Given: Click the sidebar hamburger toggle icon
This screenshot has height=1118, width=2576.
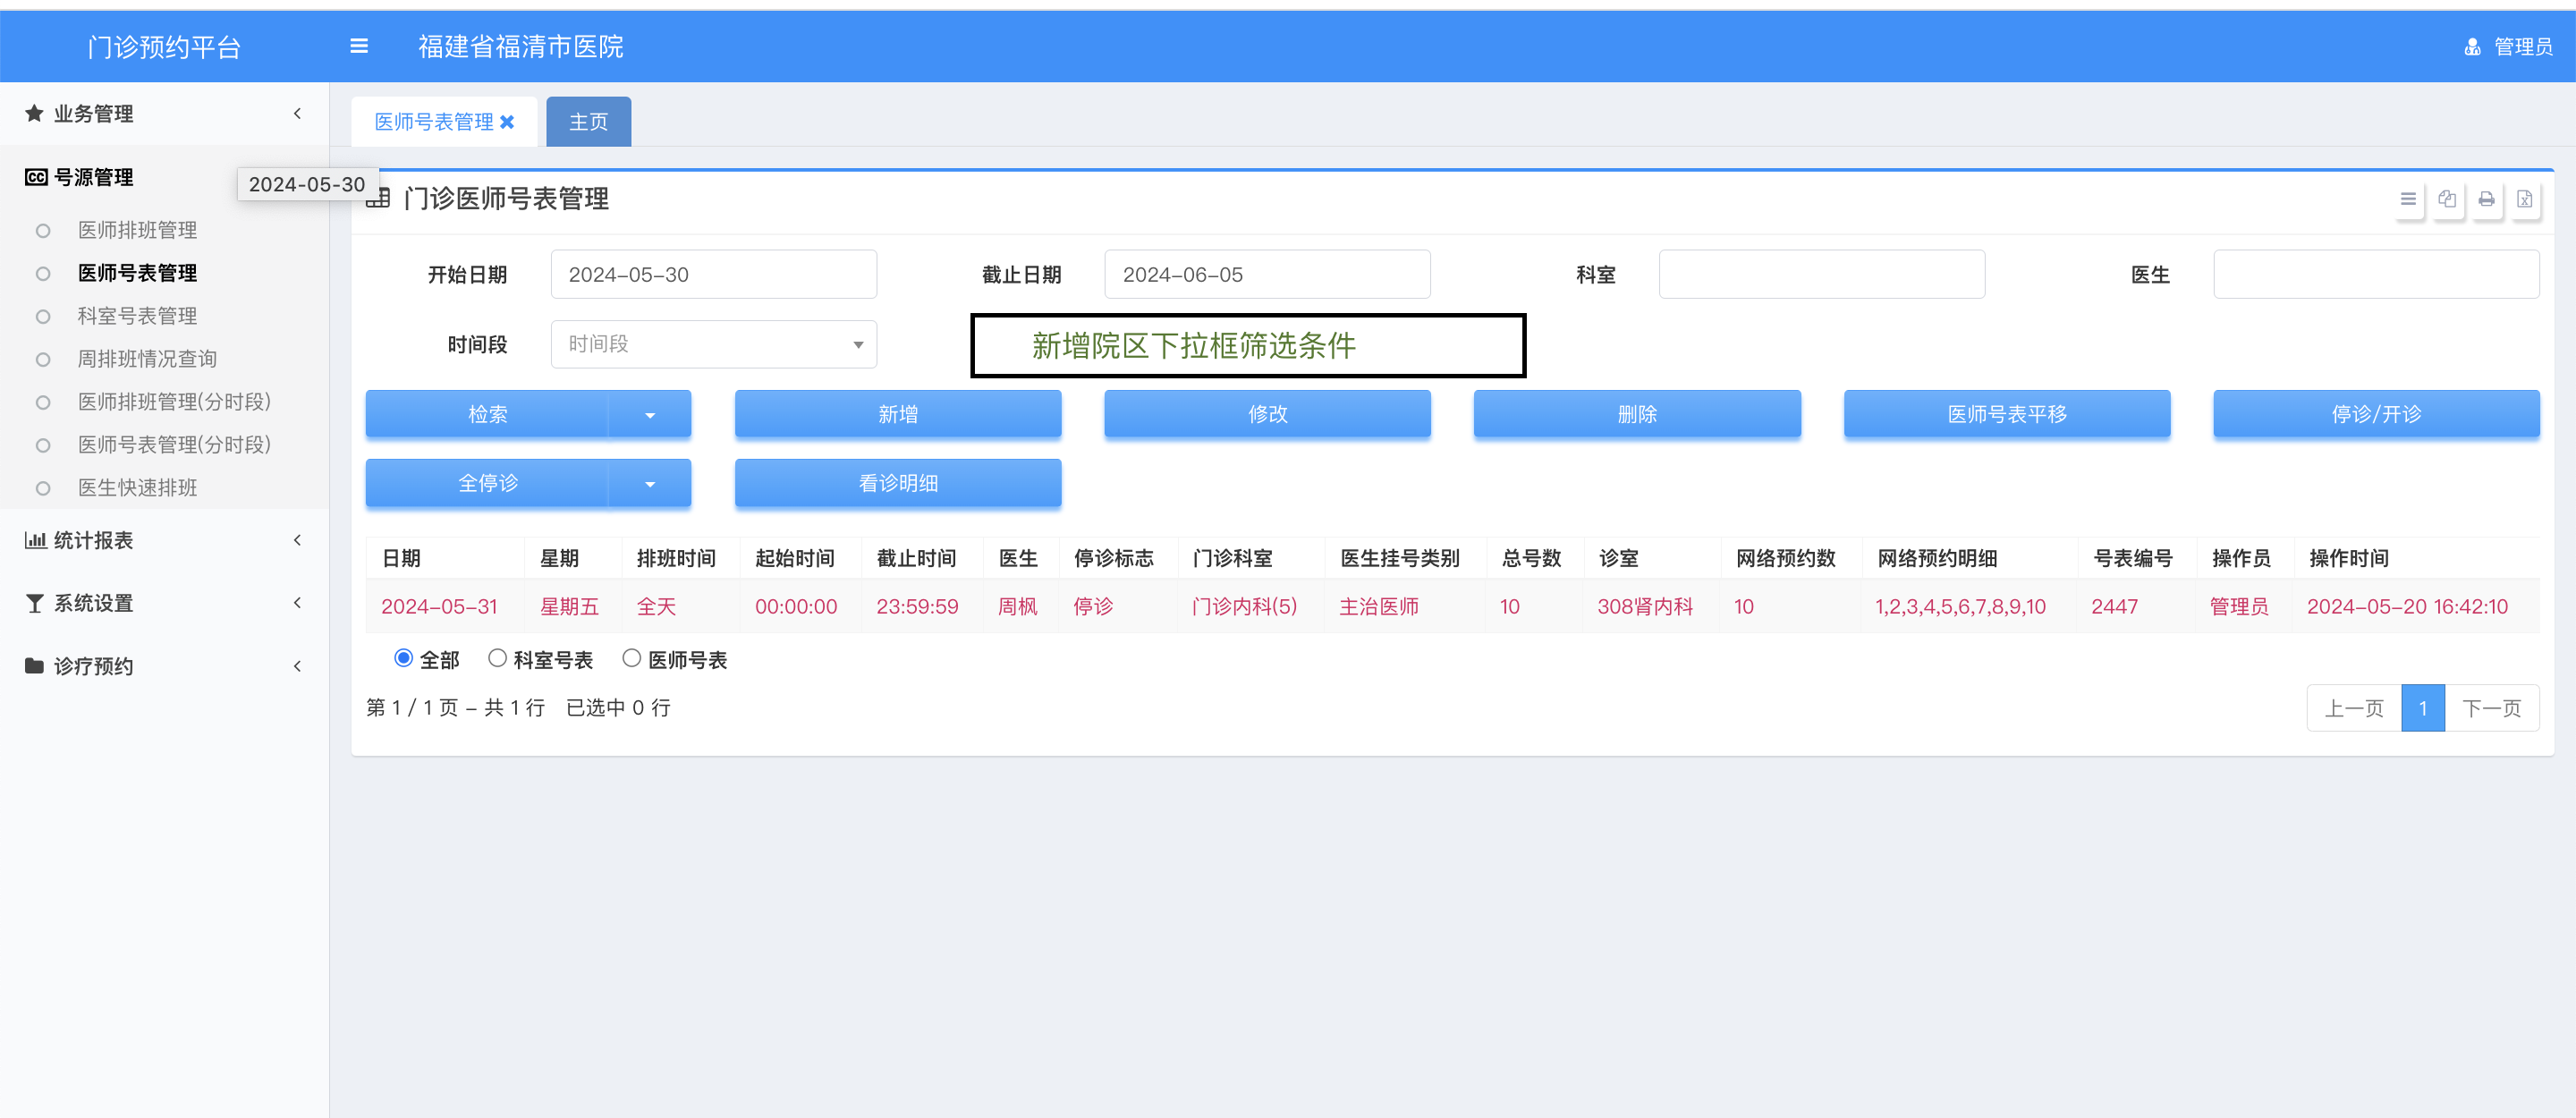Looking at the screenshot, I should (x=359, y=46).
